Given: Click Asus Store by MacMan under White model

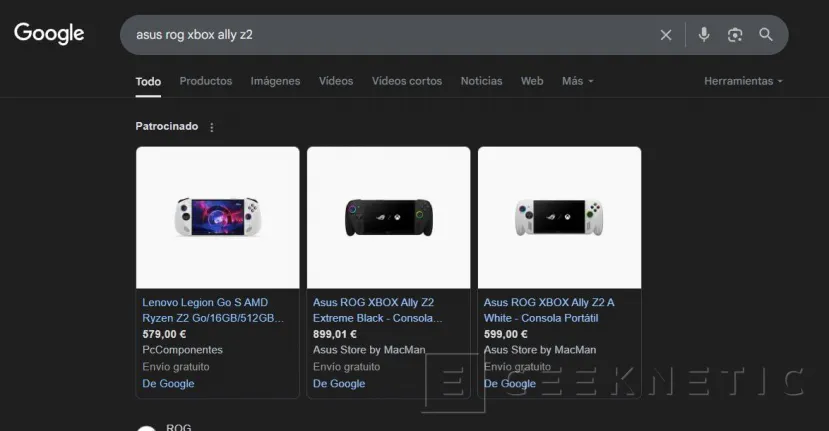Looking at the screenshot, I should [540, 350].
